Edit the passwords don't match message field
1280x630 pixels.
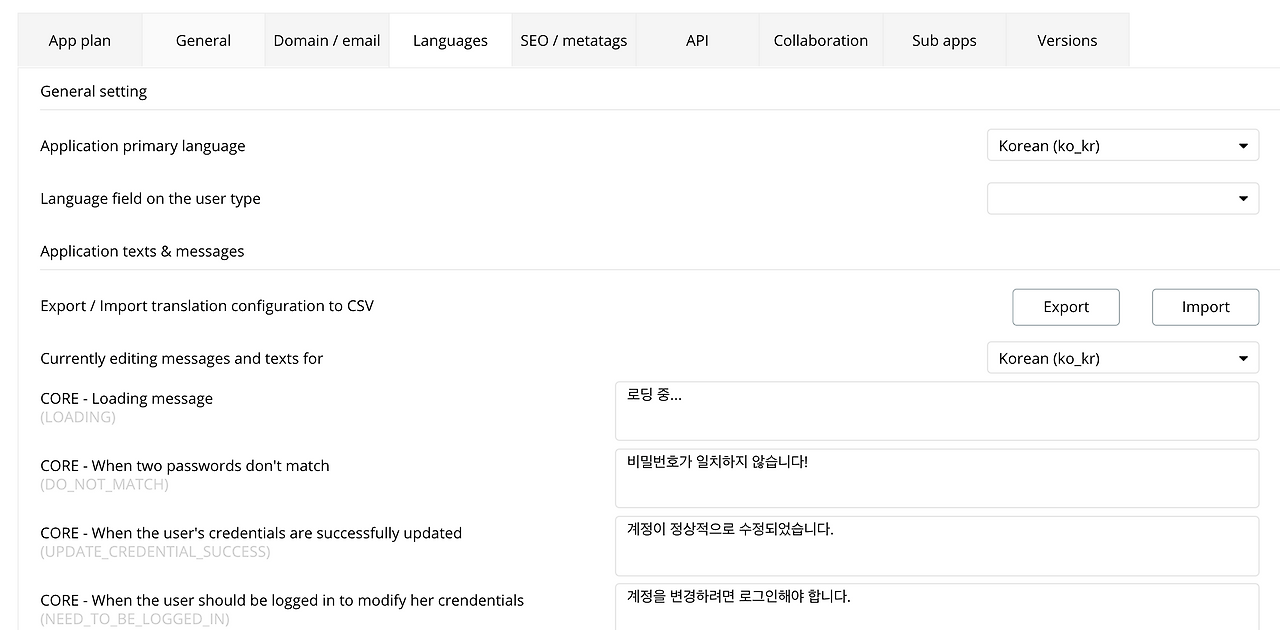click(937, 478)
